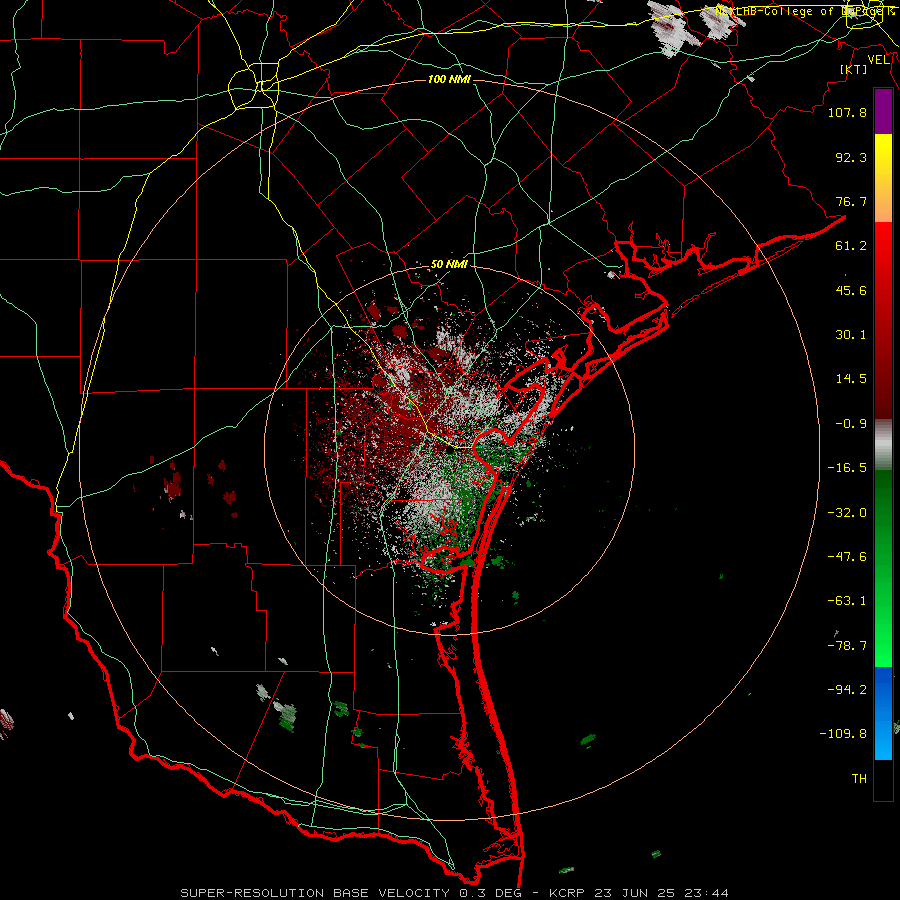This screenshot has height=900, width=900.
Task: Pick the purple segment of the color bar
Action: pyautogui.click(x=883, y=111)
